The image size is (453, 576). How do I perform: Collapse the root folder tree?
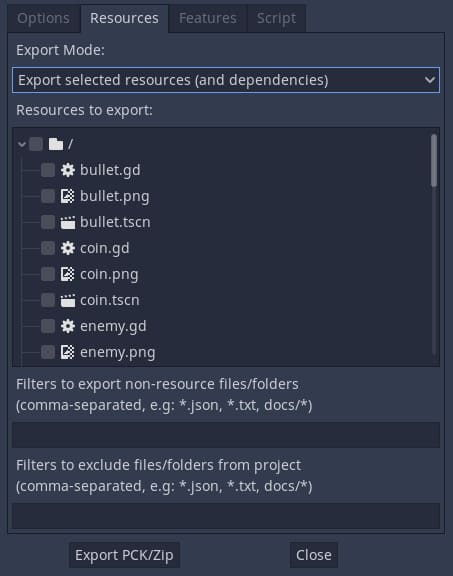[22, 144]
